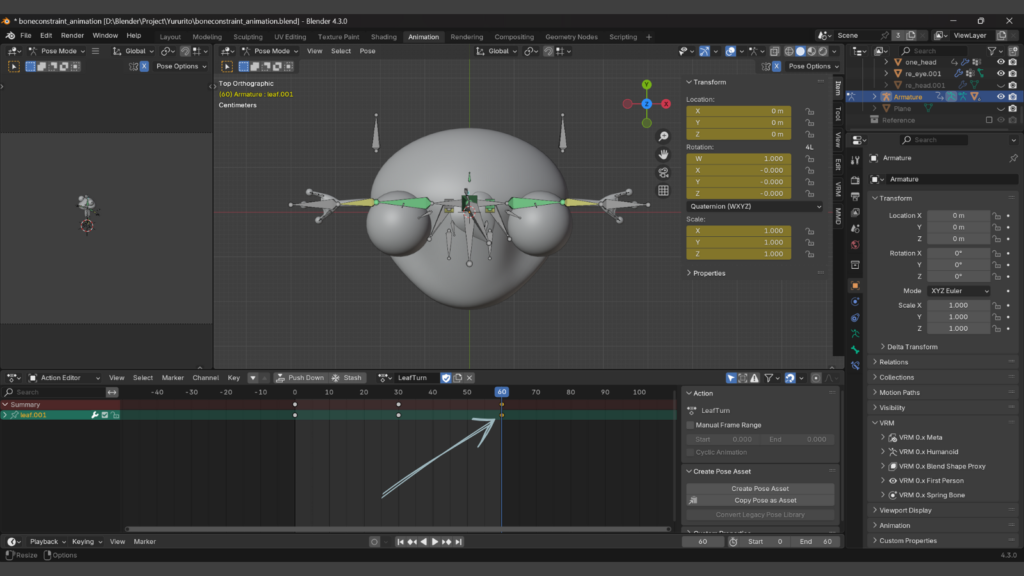Click the pin icon beside Armature name
Image resolution: width=1024 pixels, height=576 pixels.
(x=1013, y=158)
